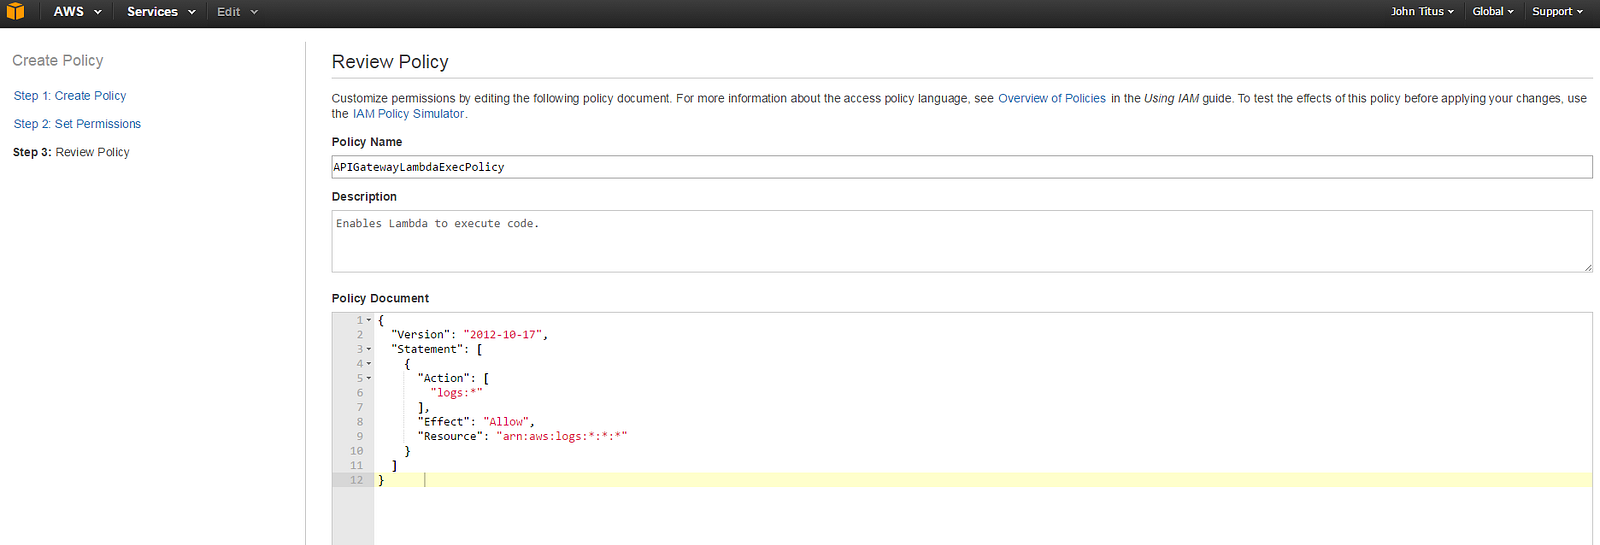
Task: Click the orange AWS cube logo
Action: pos(15,12)
